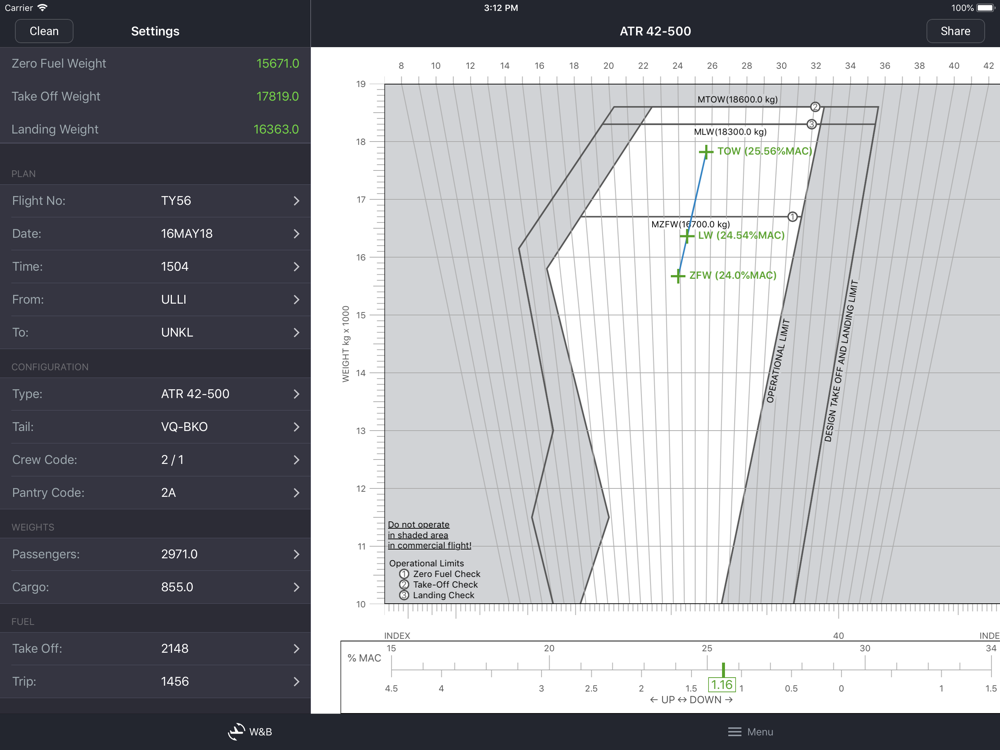
Task: Tap the Settings panel title
Action: coord(155,31)
